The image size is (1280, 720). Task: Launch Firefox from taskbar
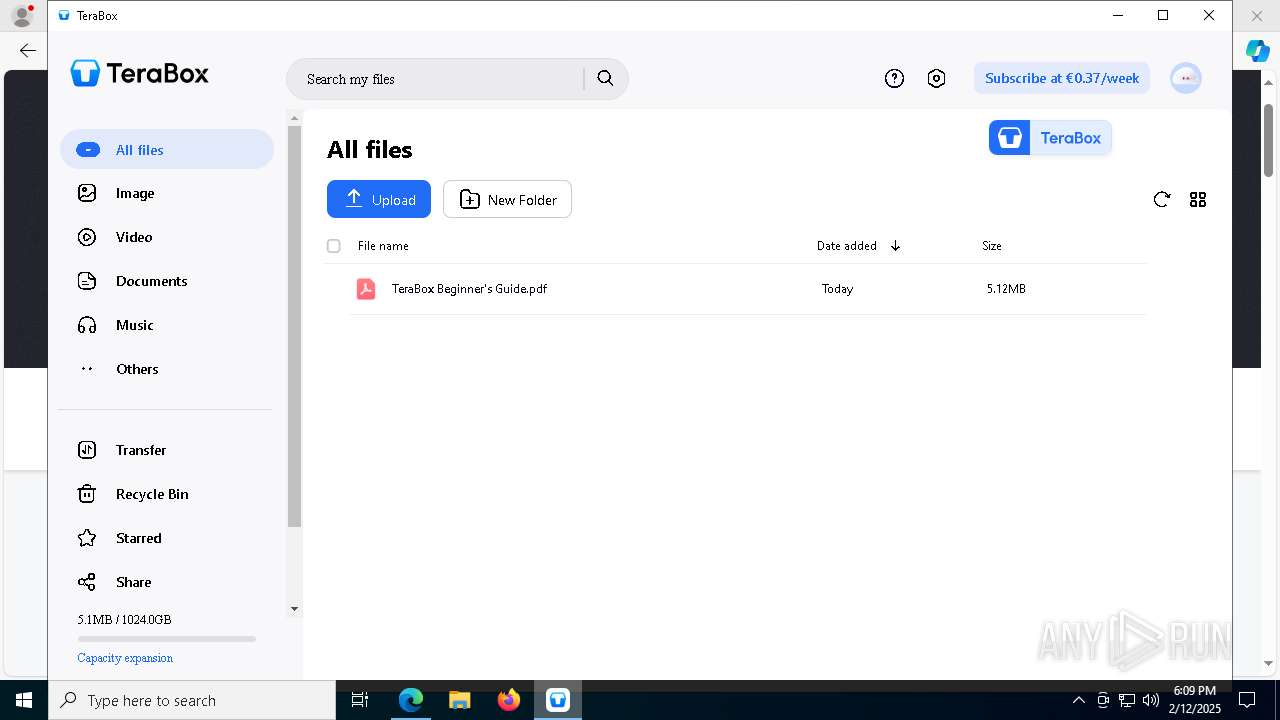pos(509,700)
